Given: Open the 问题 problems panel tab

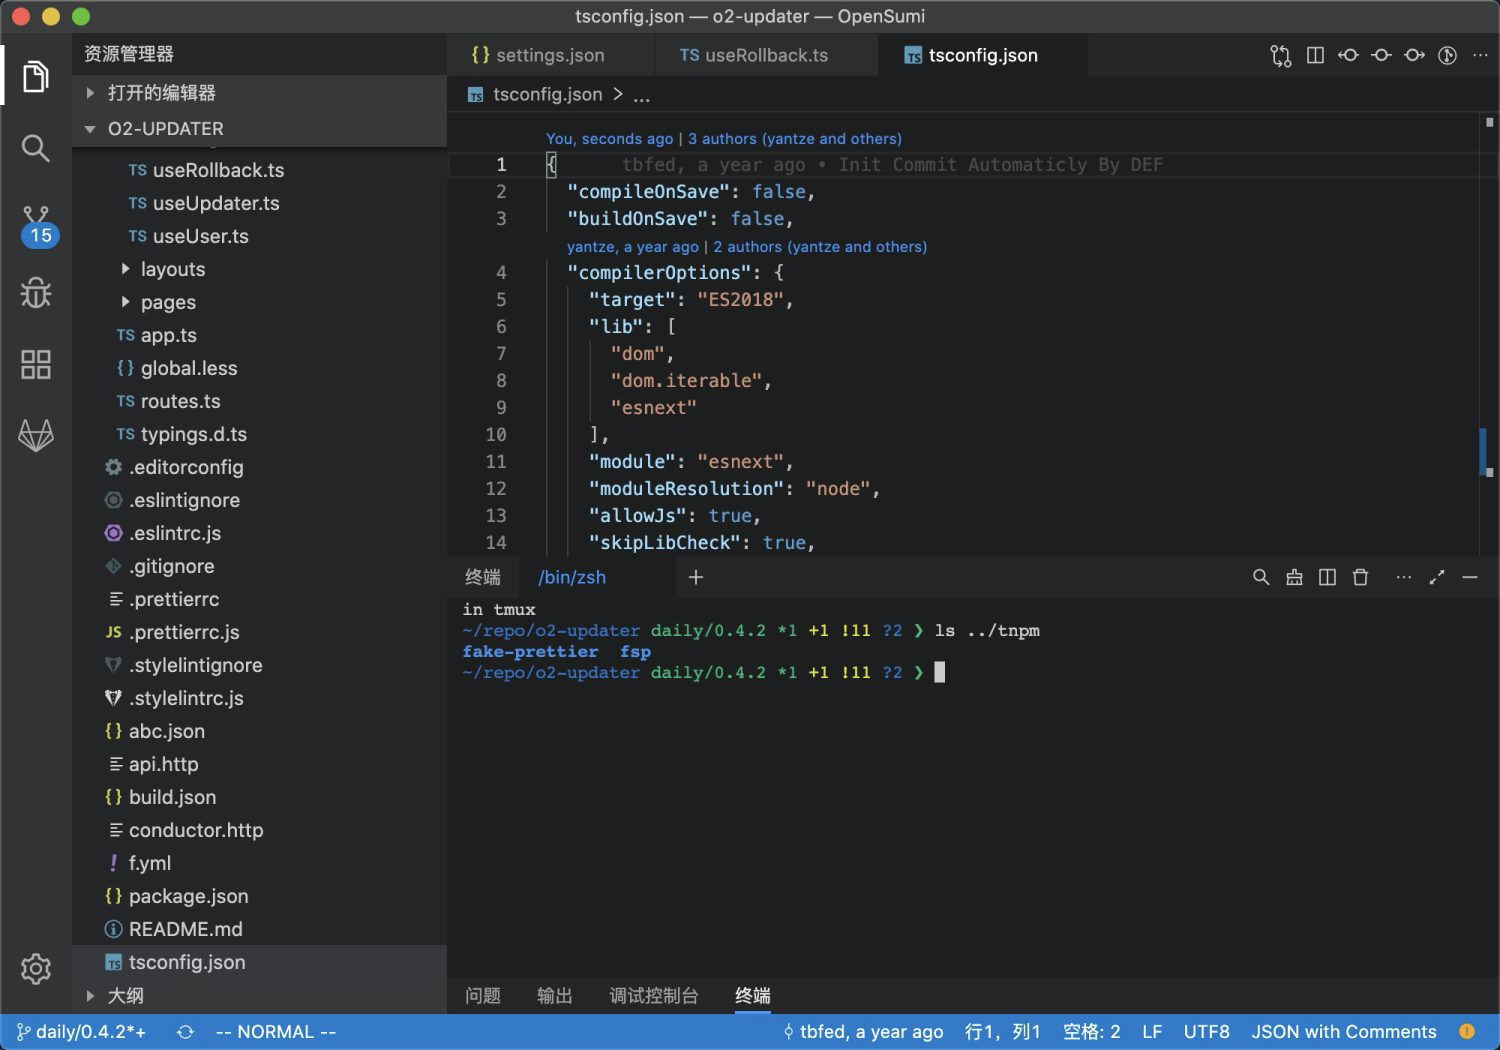Looking at the screenshot, I should [x=483, y=995].
